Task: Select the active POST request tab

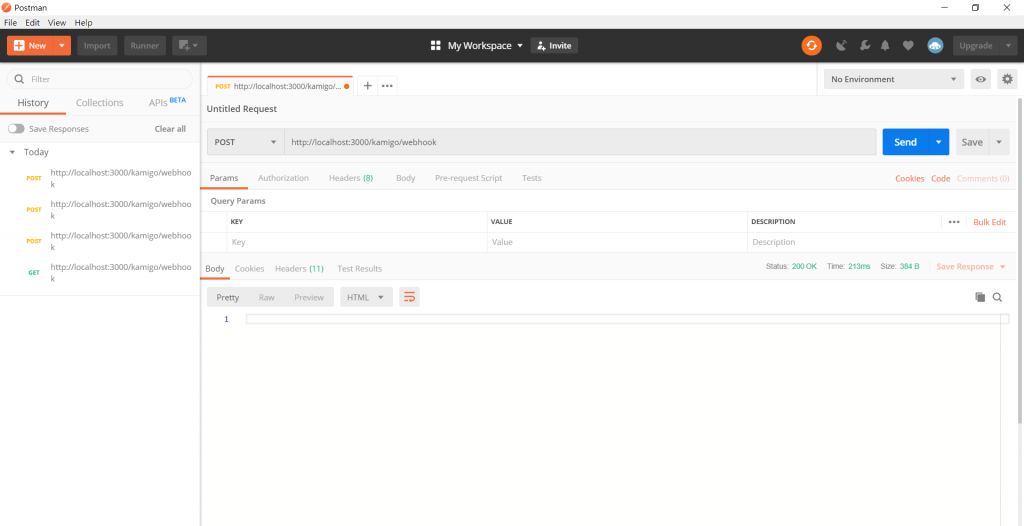Action: [280, 86]
